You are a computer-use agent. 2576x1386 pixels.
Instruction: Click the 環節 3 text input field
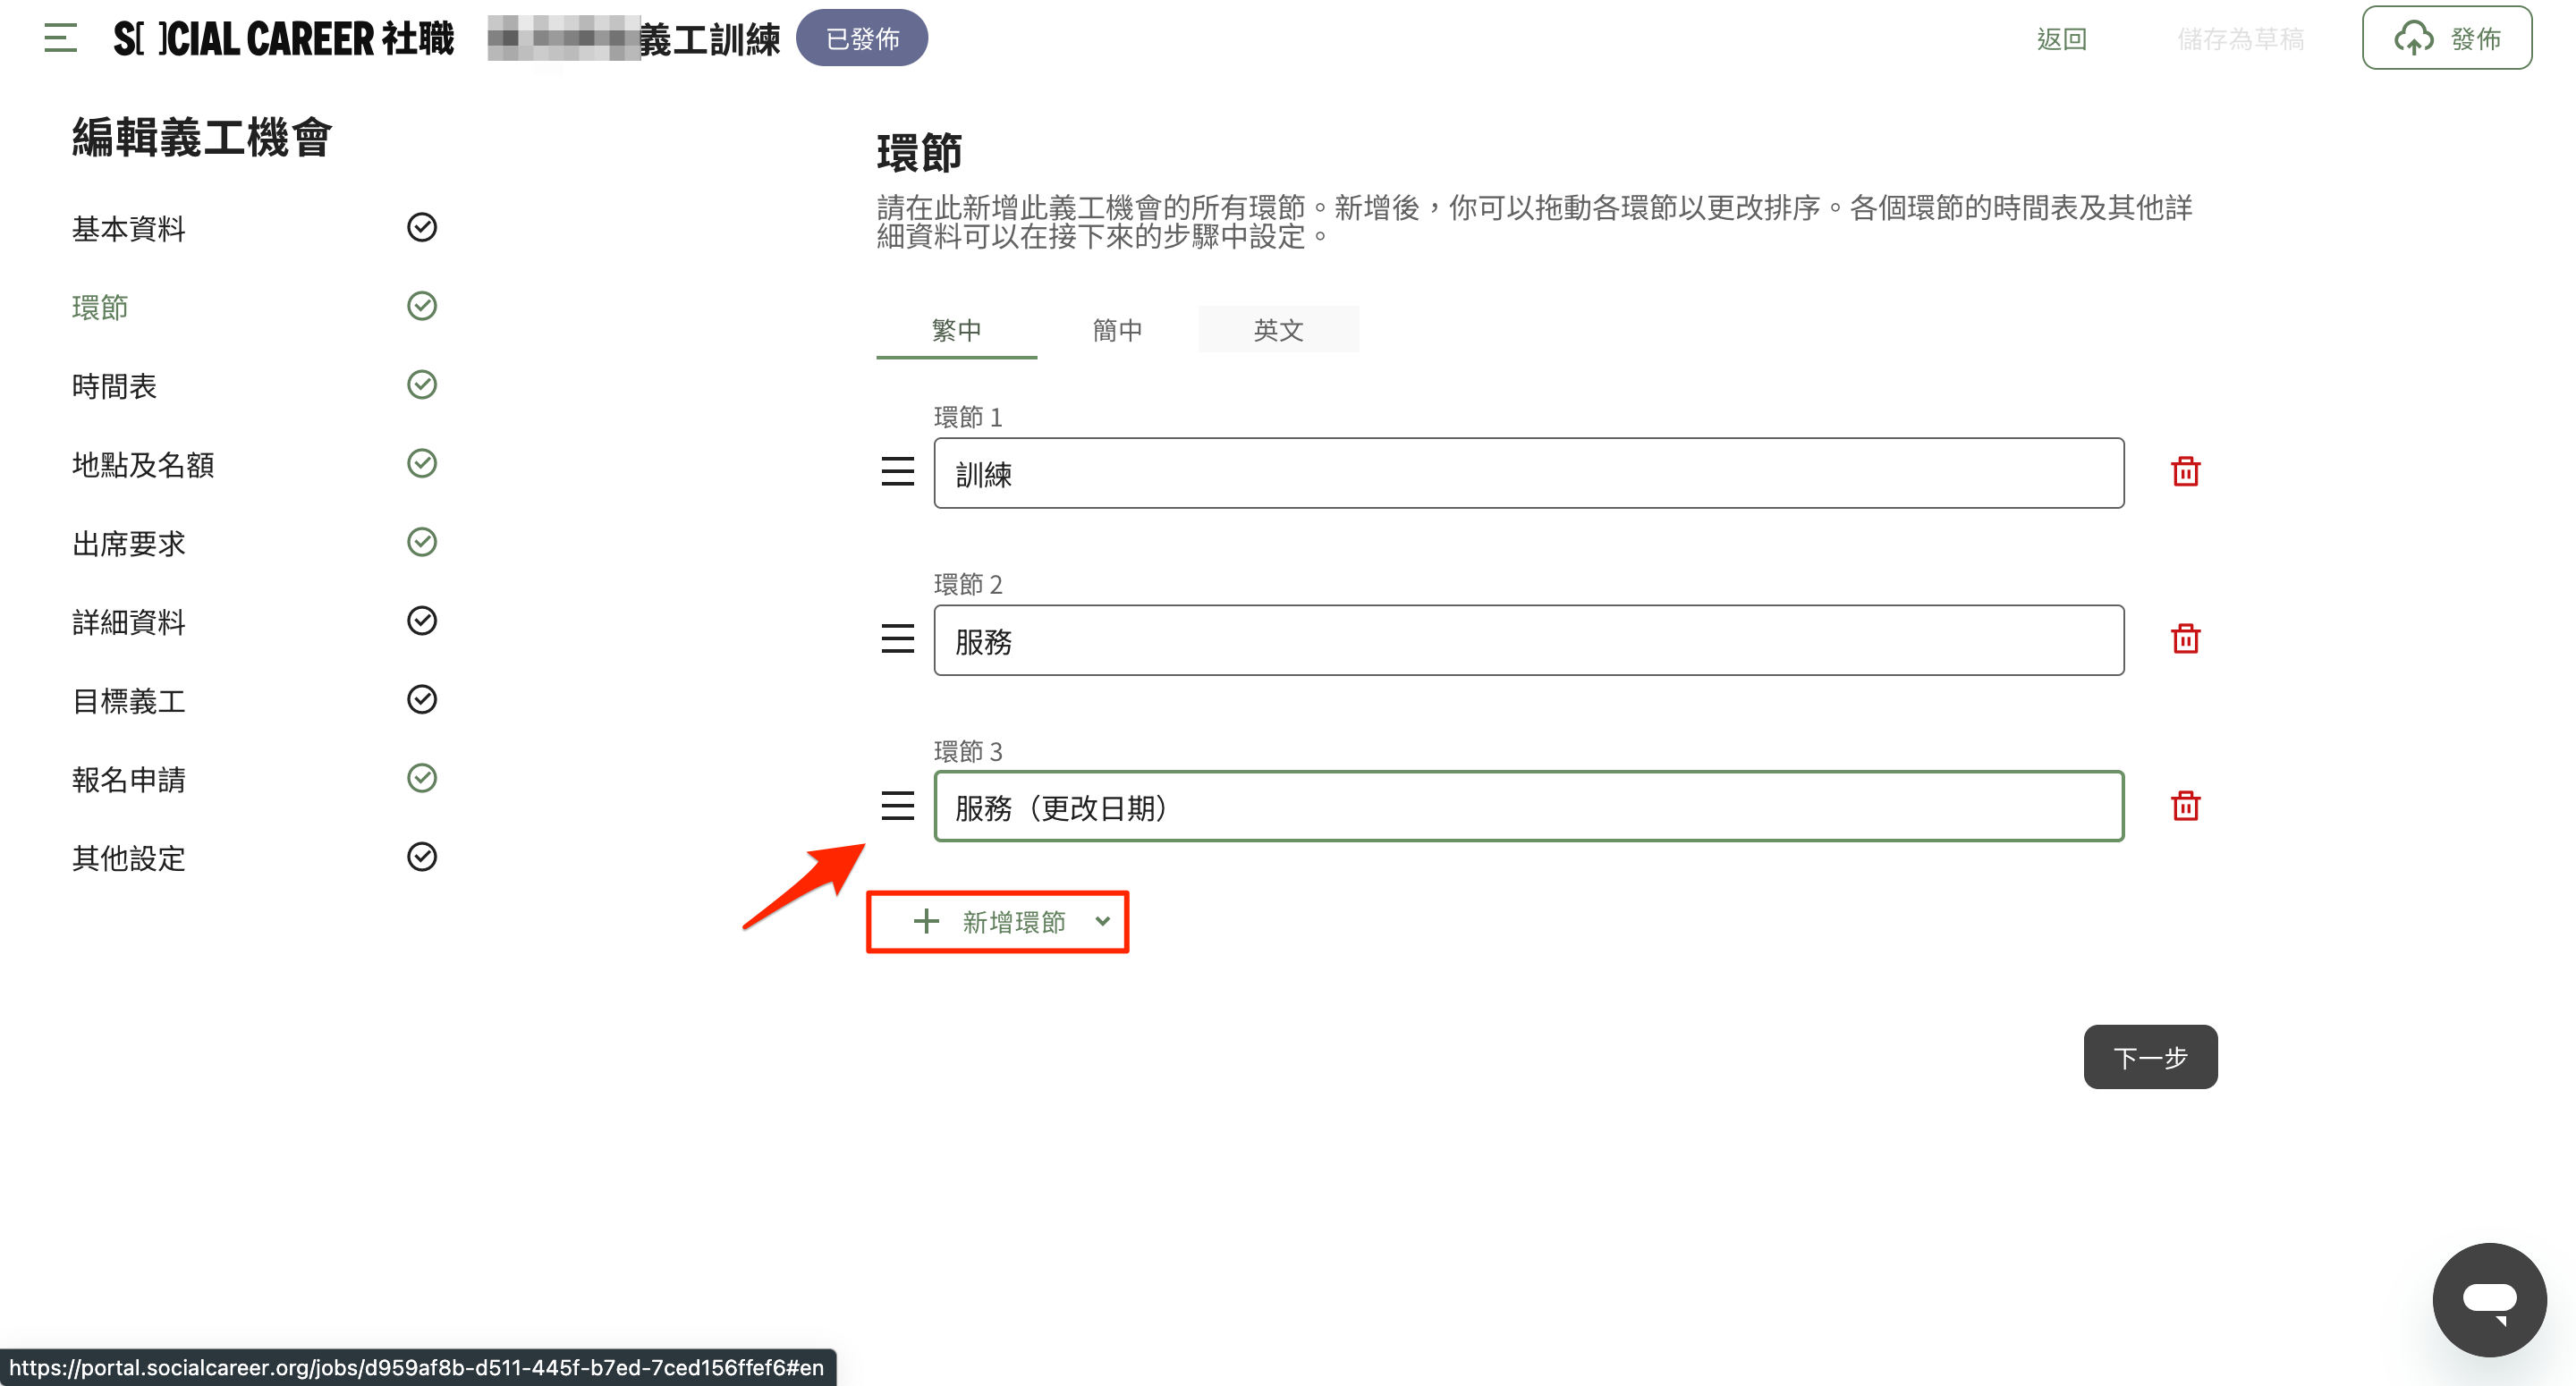(x=1528, y=807)
